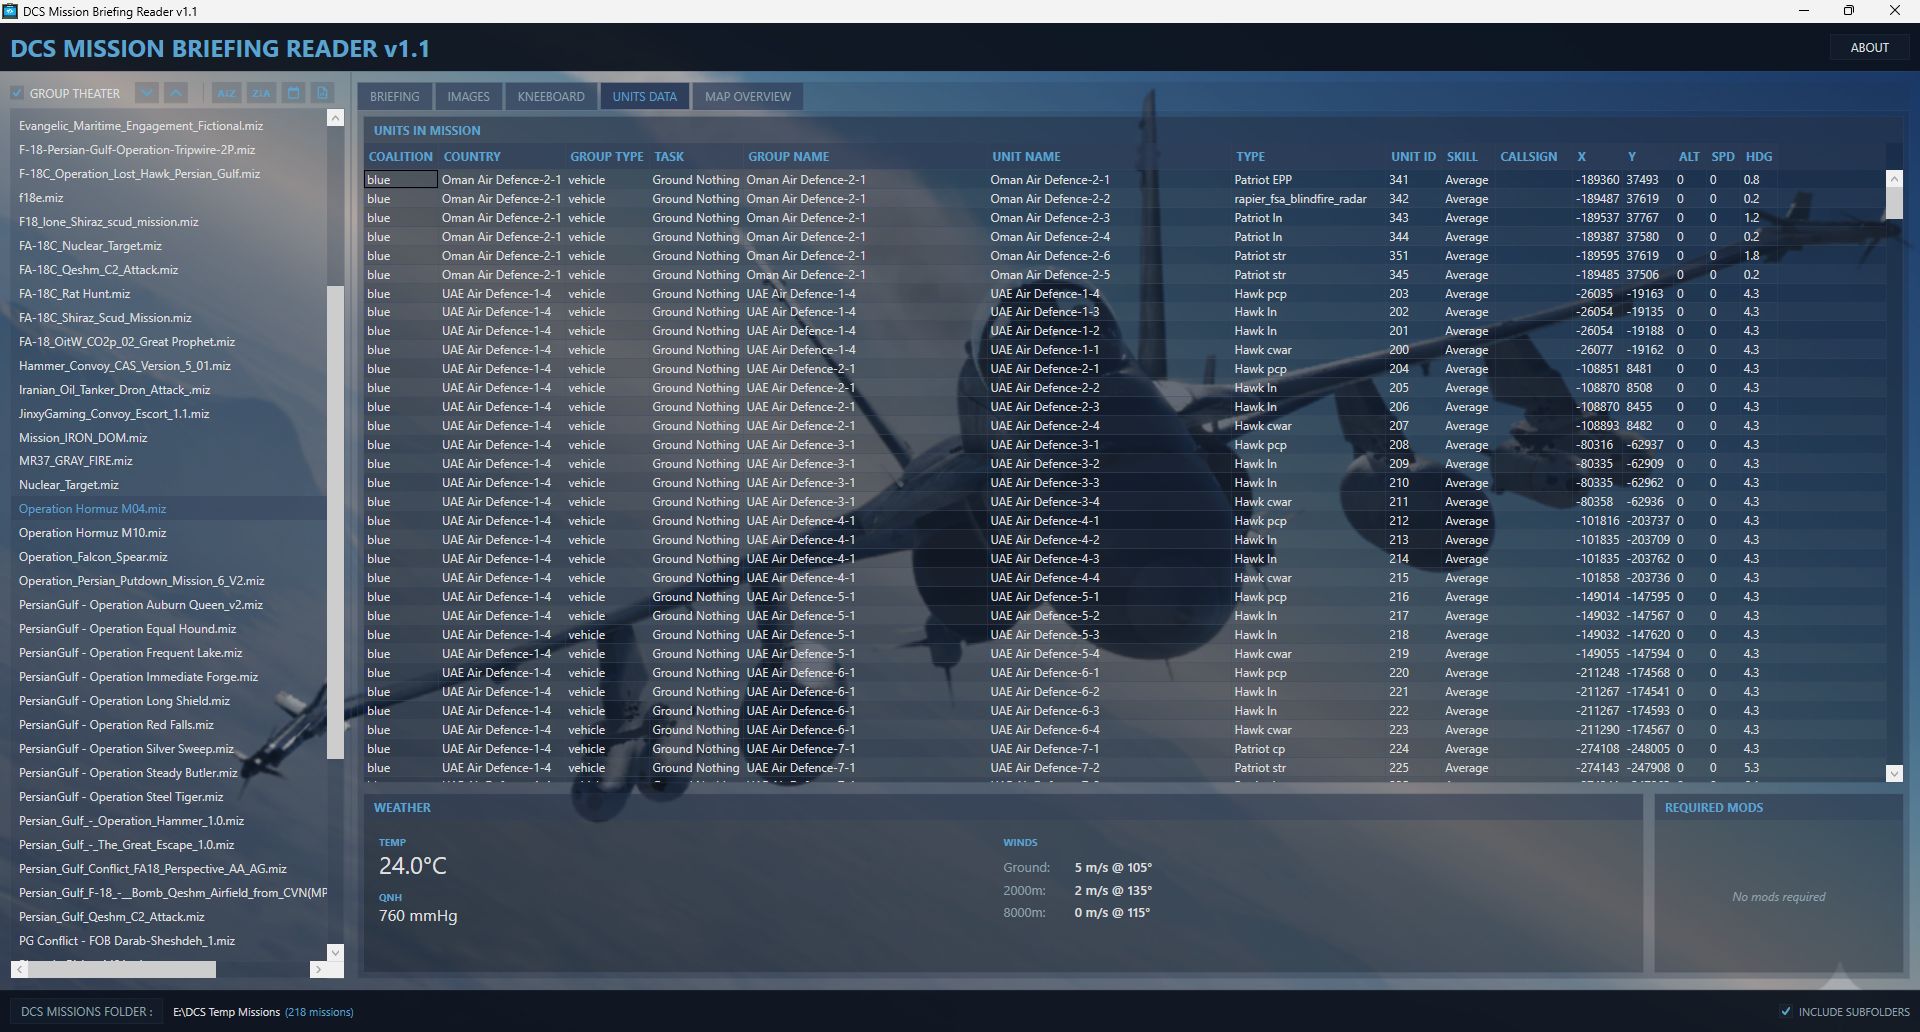Click the About button
Screen dimensions: 1920x1032
click(x=1869, y=48)
